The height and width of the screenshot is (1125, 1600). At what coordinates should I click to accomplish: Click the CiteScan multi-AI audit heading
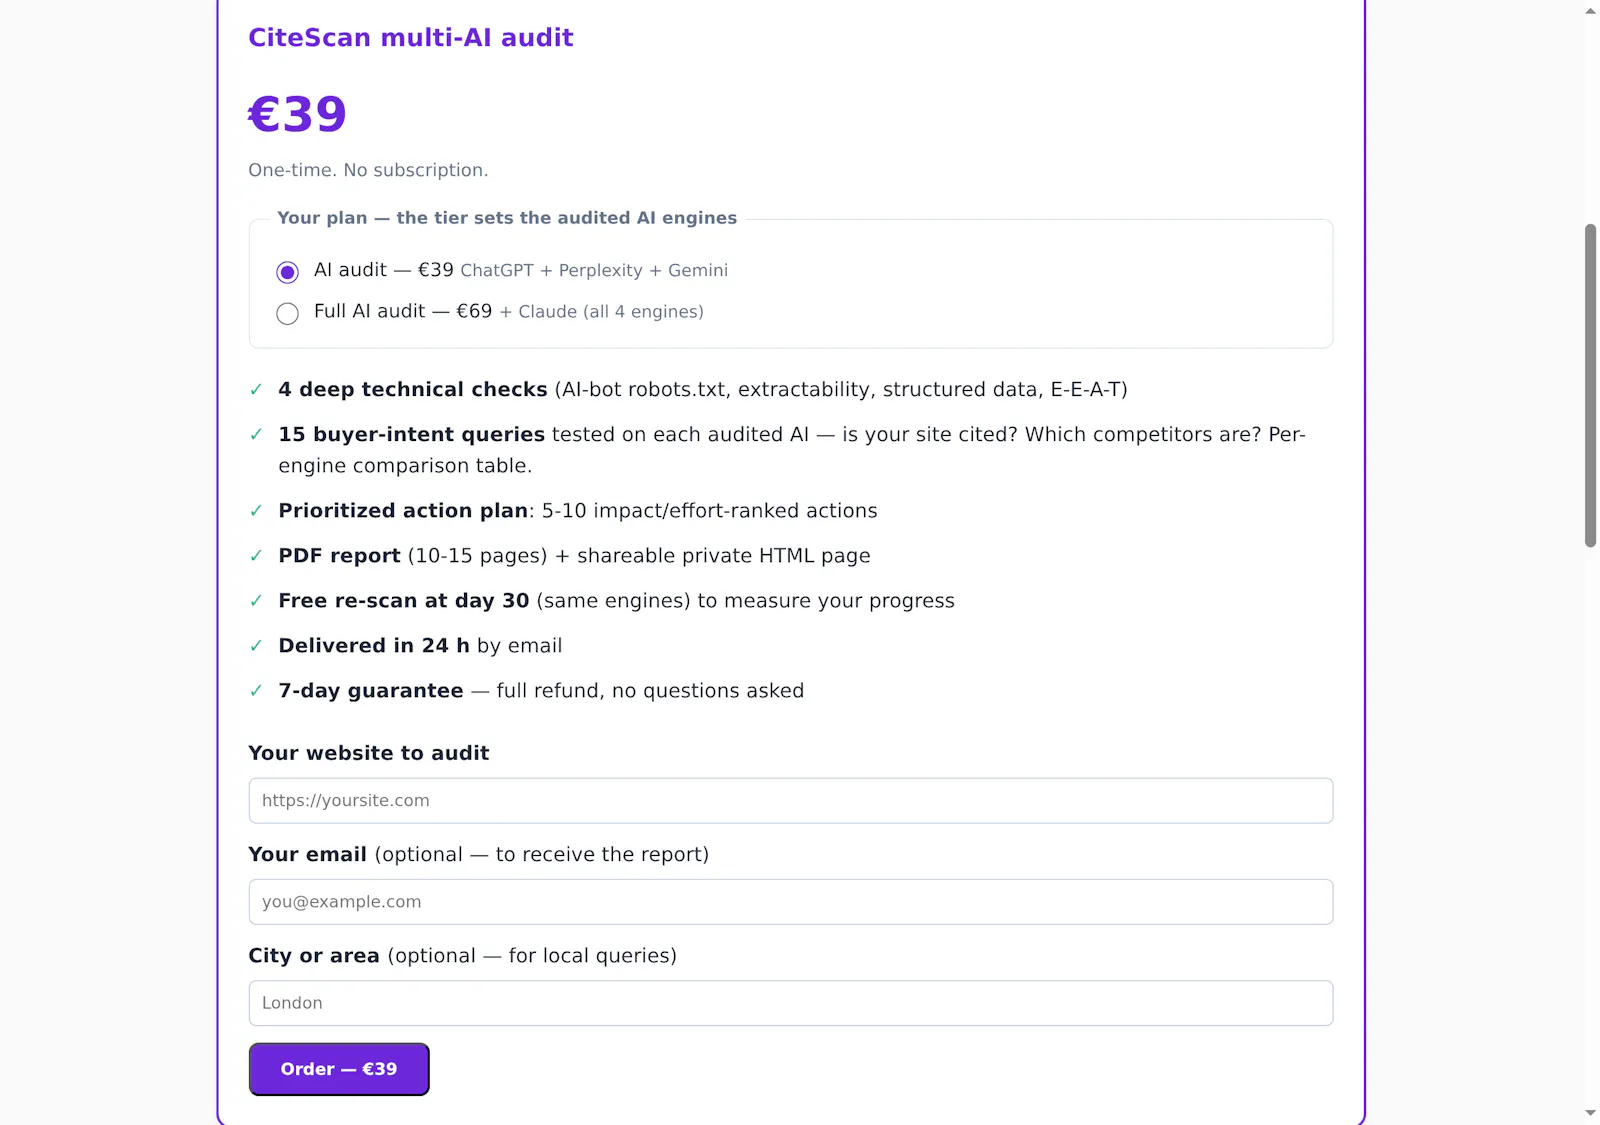[x=411, y=38]
